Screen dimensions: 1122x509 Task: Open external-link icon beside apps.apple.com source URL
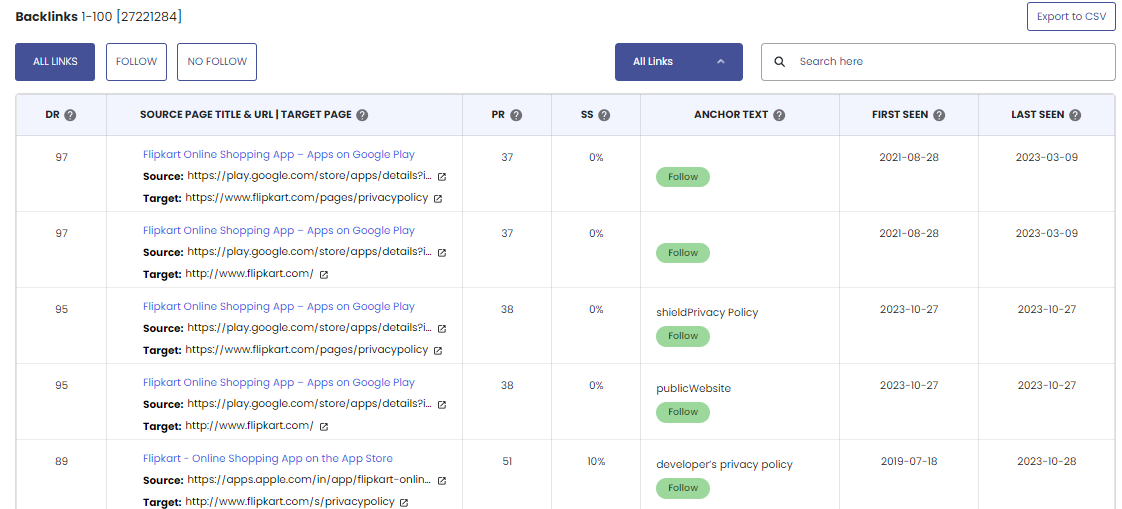(x=442, y=480)
